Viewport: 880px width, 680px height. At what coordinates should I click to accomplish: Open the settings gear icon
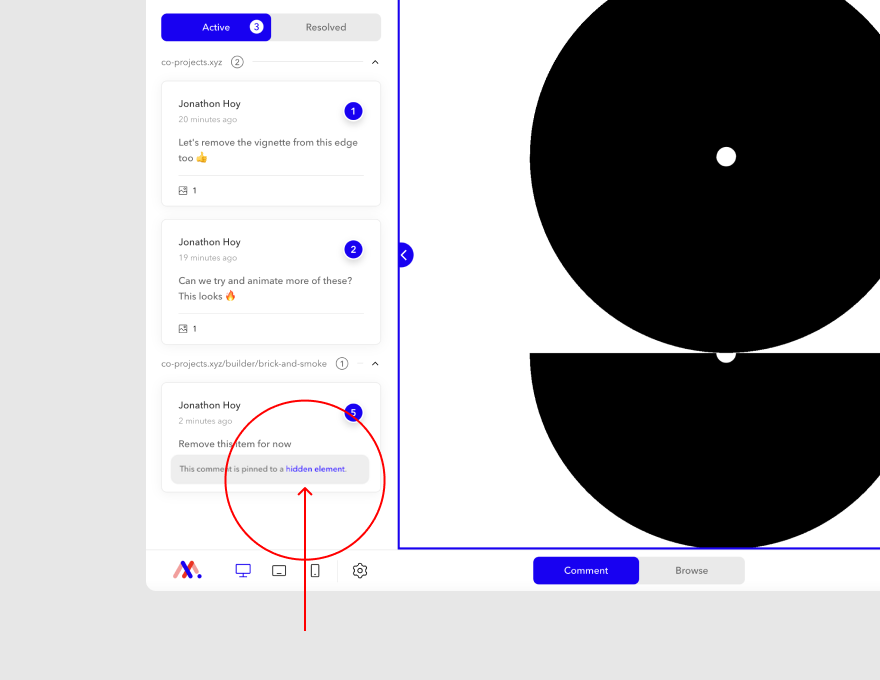(359, 570)
